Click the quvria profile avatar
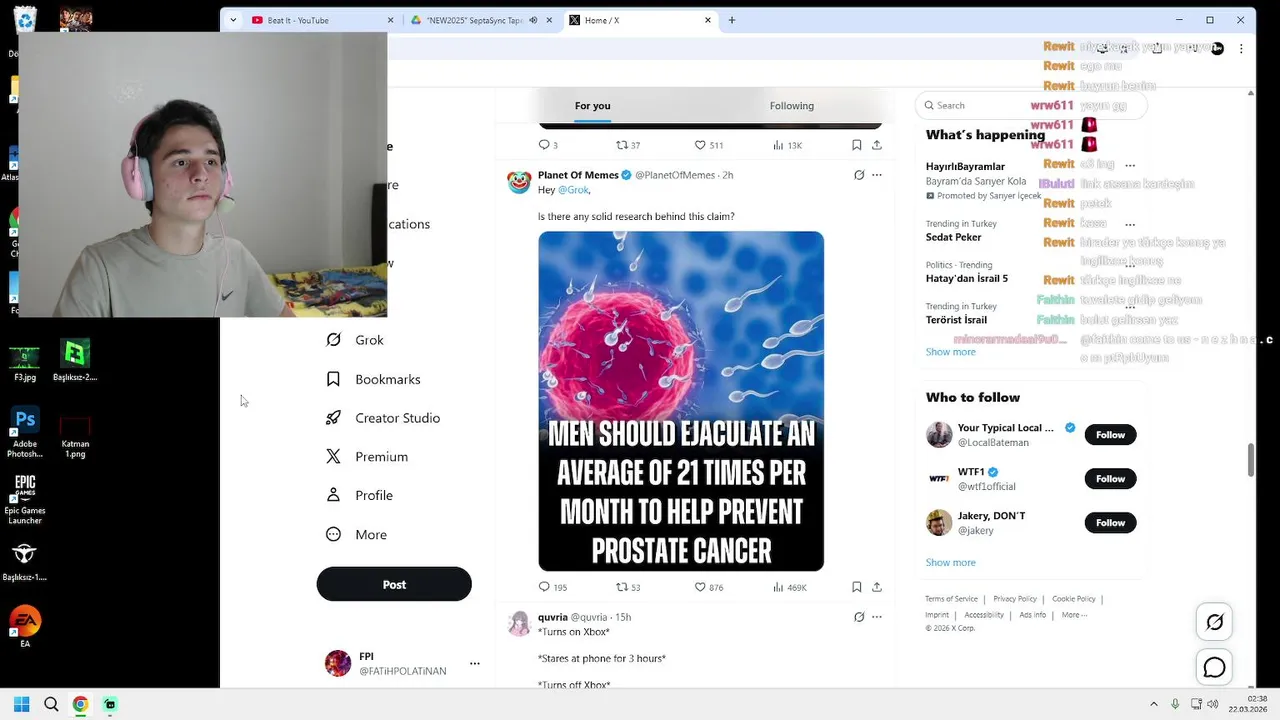 [519, 623]
